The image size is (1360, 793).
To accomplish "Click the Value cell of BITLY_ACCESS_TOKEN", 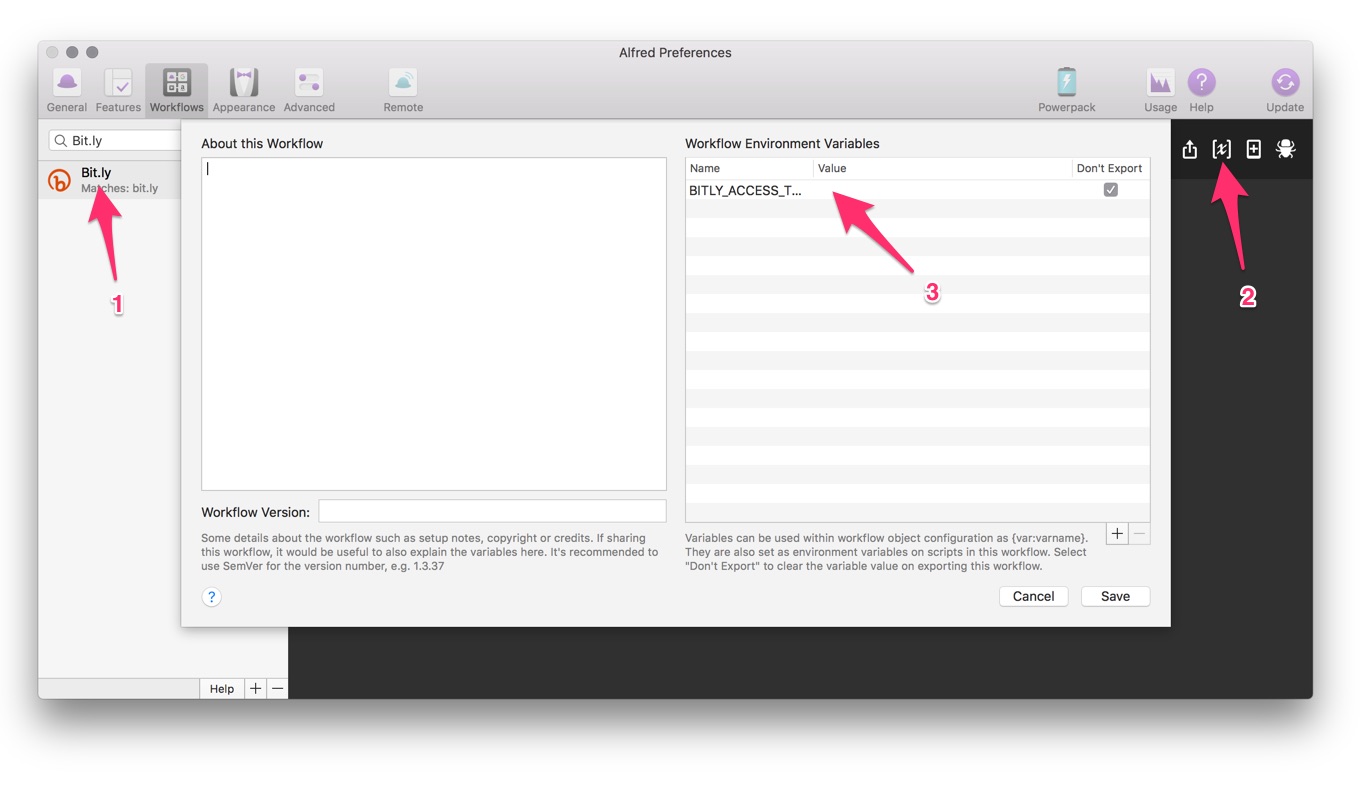I will point(942,190).
